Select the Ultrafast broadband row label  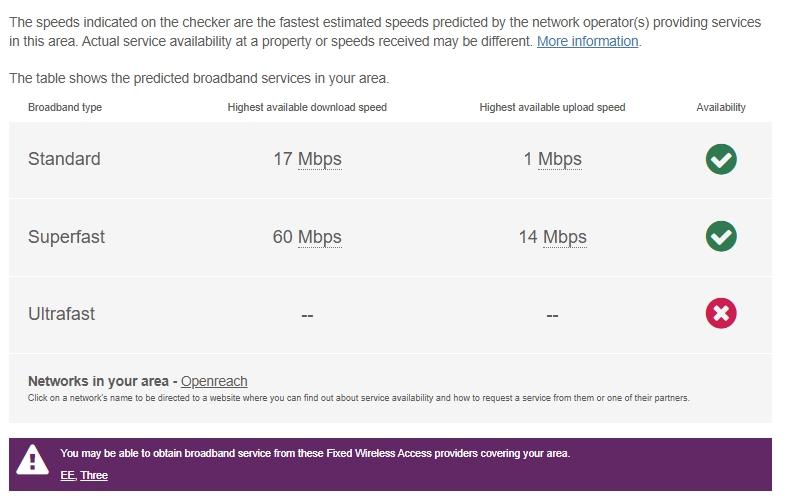coord(61,314)
